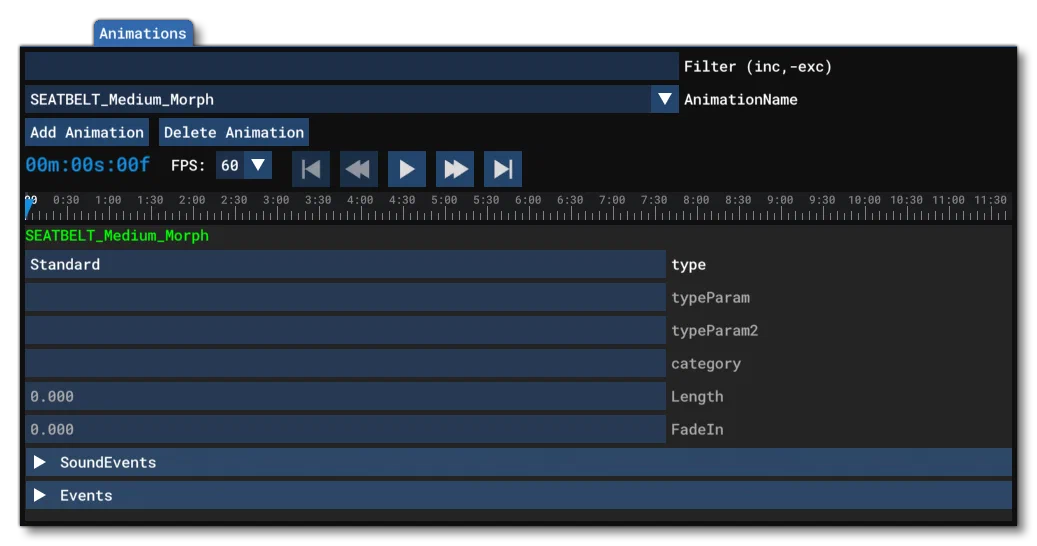Click the Length value 0.000 field
This screenshot has height=546, width=1037.
click(345, 397)
